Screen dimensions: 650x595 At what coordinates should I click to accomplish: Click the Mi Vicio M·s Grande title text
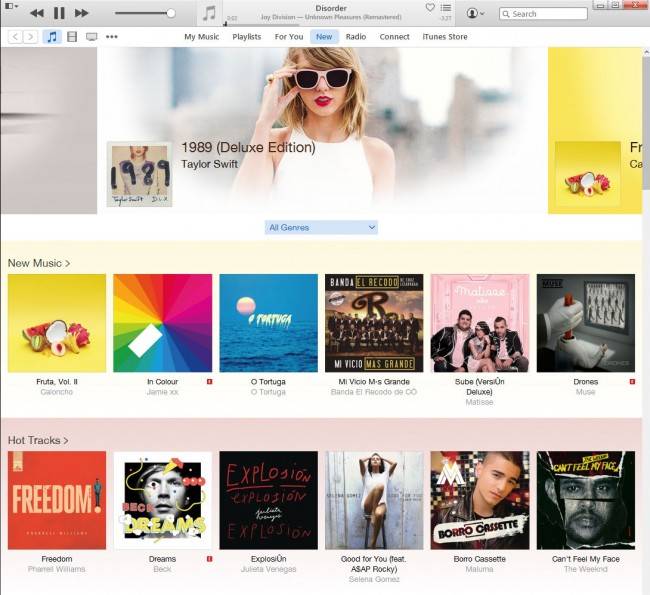coord(374,381)
